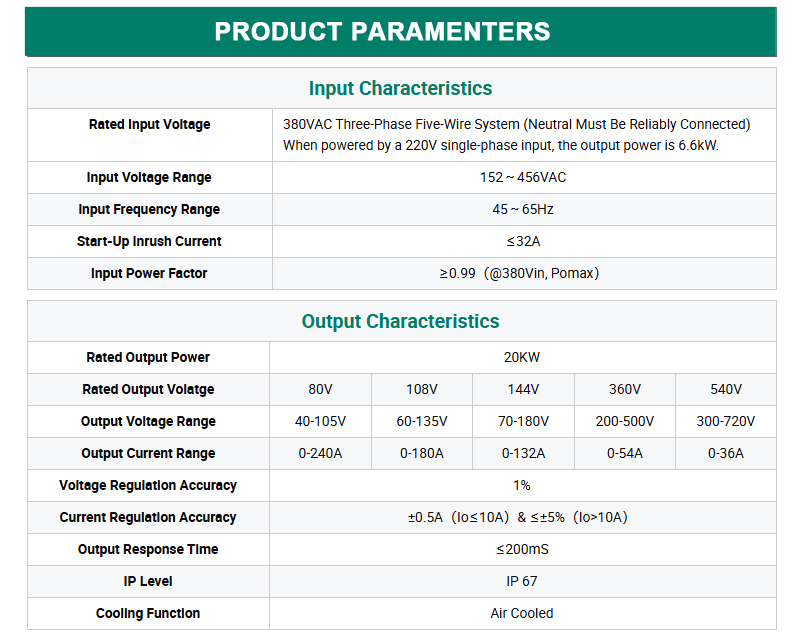The height and width of the screenshot is (636, 800).
Task: Select the ≤200mS response time value
Action: click(x=522, y=549)
